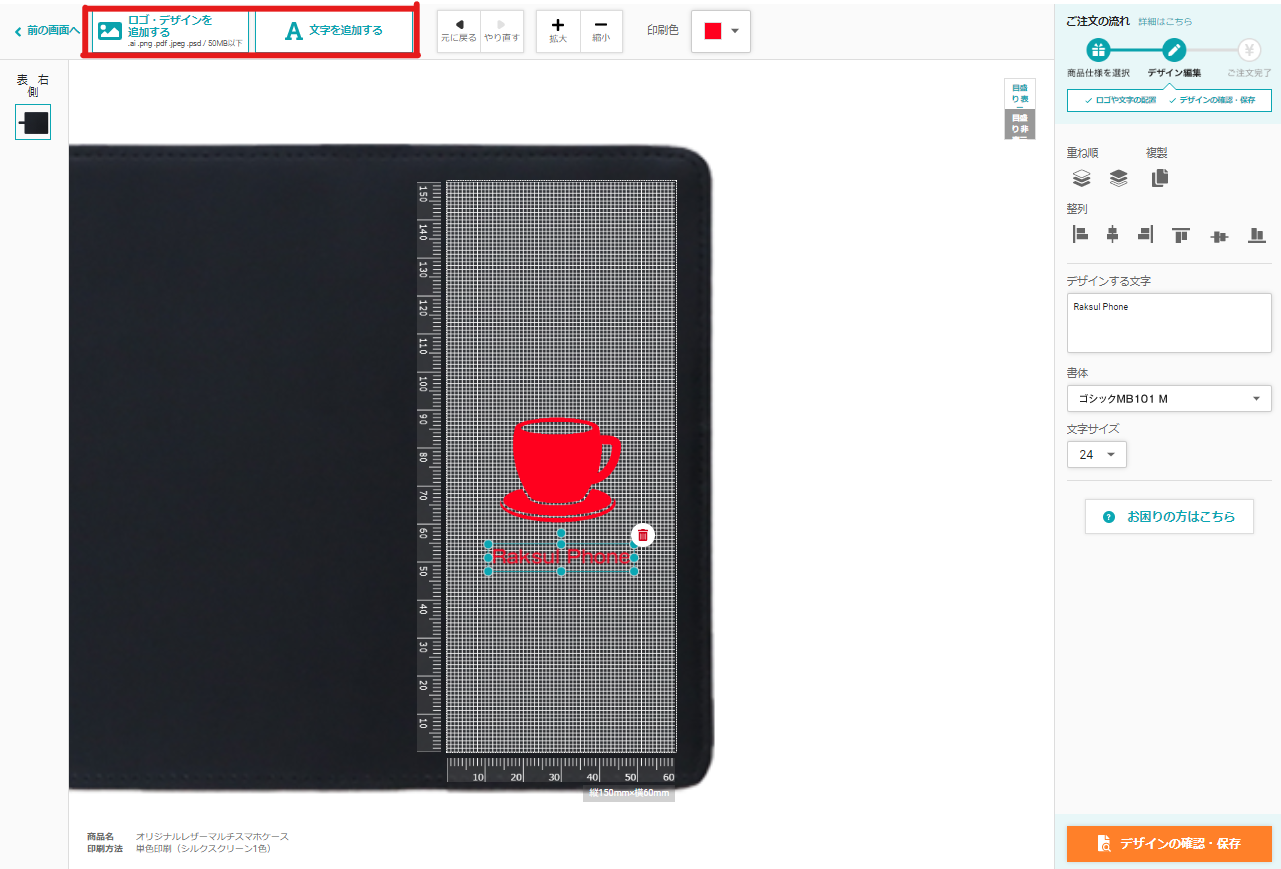This screenshot has height=869, width=1281.
Task: Click 単色印刷（シルクスクリーン1色） text
Action: pos(203,849)
